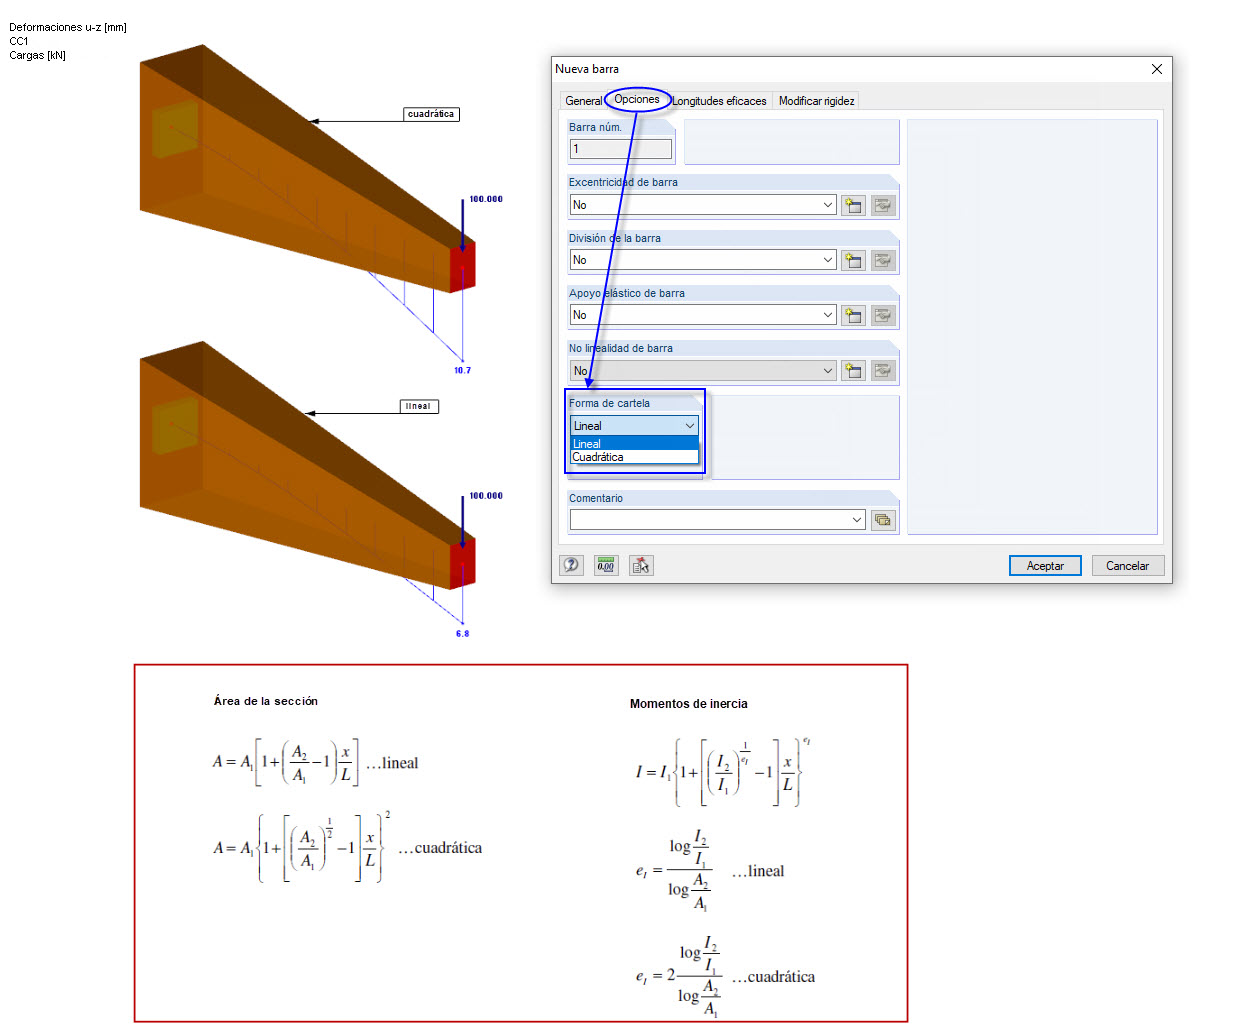Image resolution: width=1243 pixels, height=1031 pixels.
Task: Open the División de la barra dropdown
Action: click(x=828, y=259)
